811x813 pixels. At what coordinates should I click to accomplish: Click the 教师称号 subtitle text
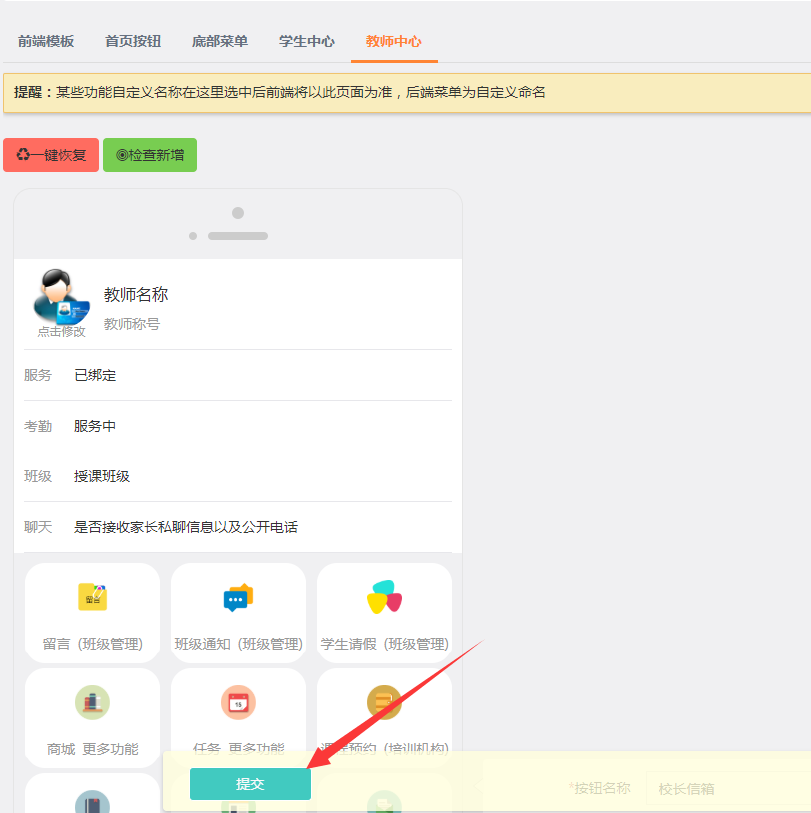132,324
